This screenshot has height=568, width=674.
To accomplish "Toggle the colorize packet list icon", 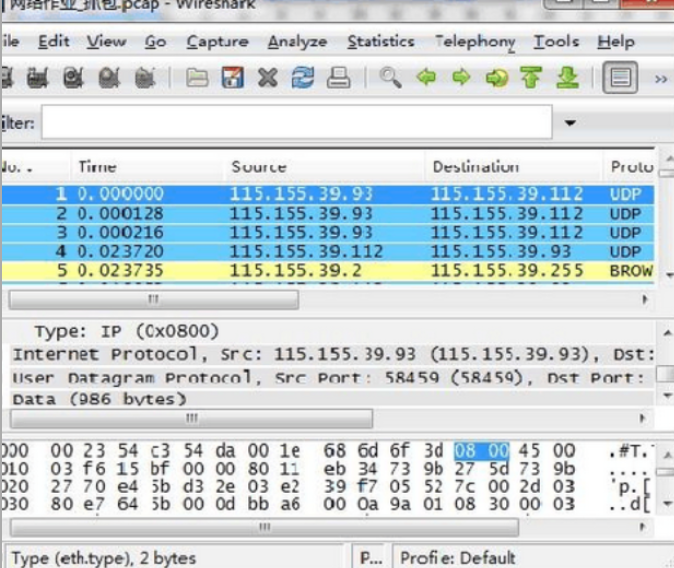I will [x=620, y=78].
